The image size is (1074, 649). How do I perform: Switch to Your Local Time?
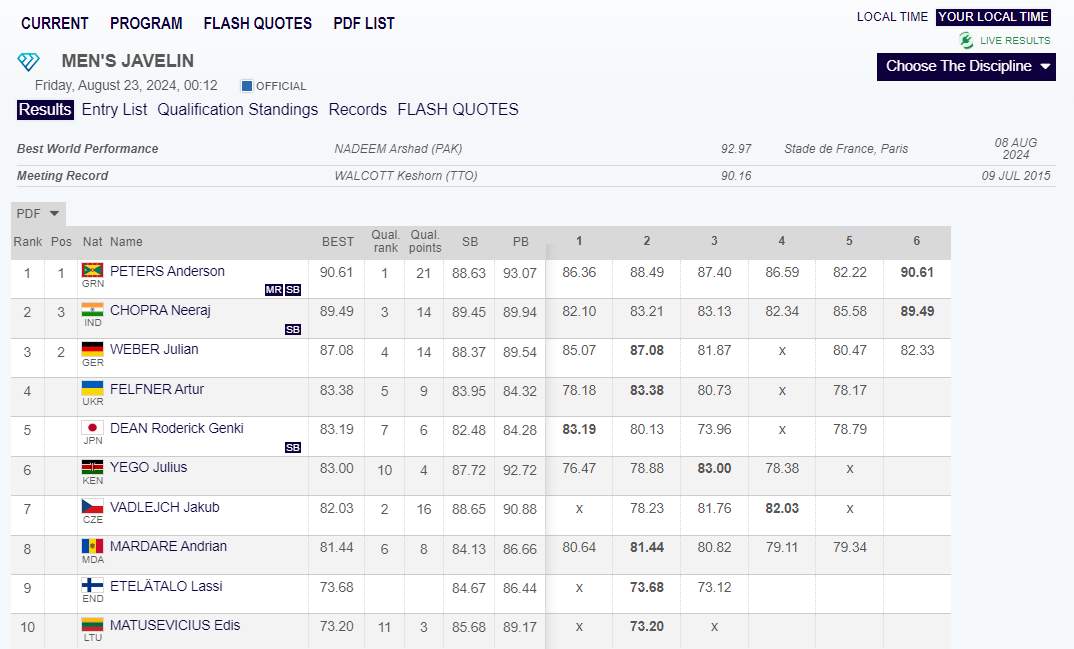[993, 17]
